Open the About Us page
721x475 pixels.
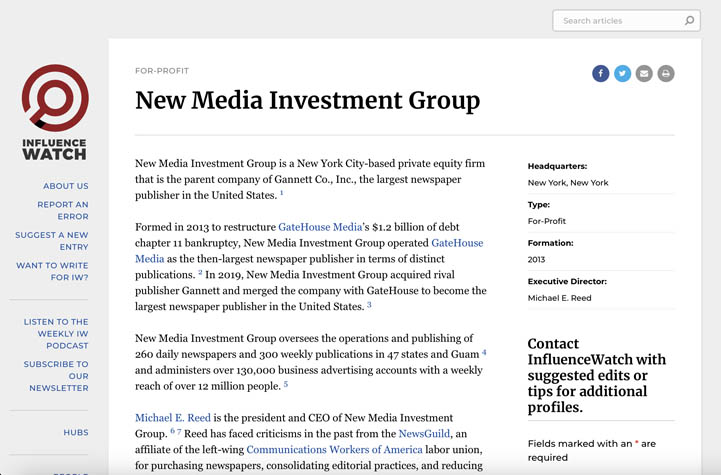(x=66, y=186)
